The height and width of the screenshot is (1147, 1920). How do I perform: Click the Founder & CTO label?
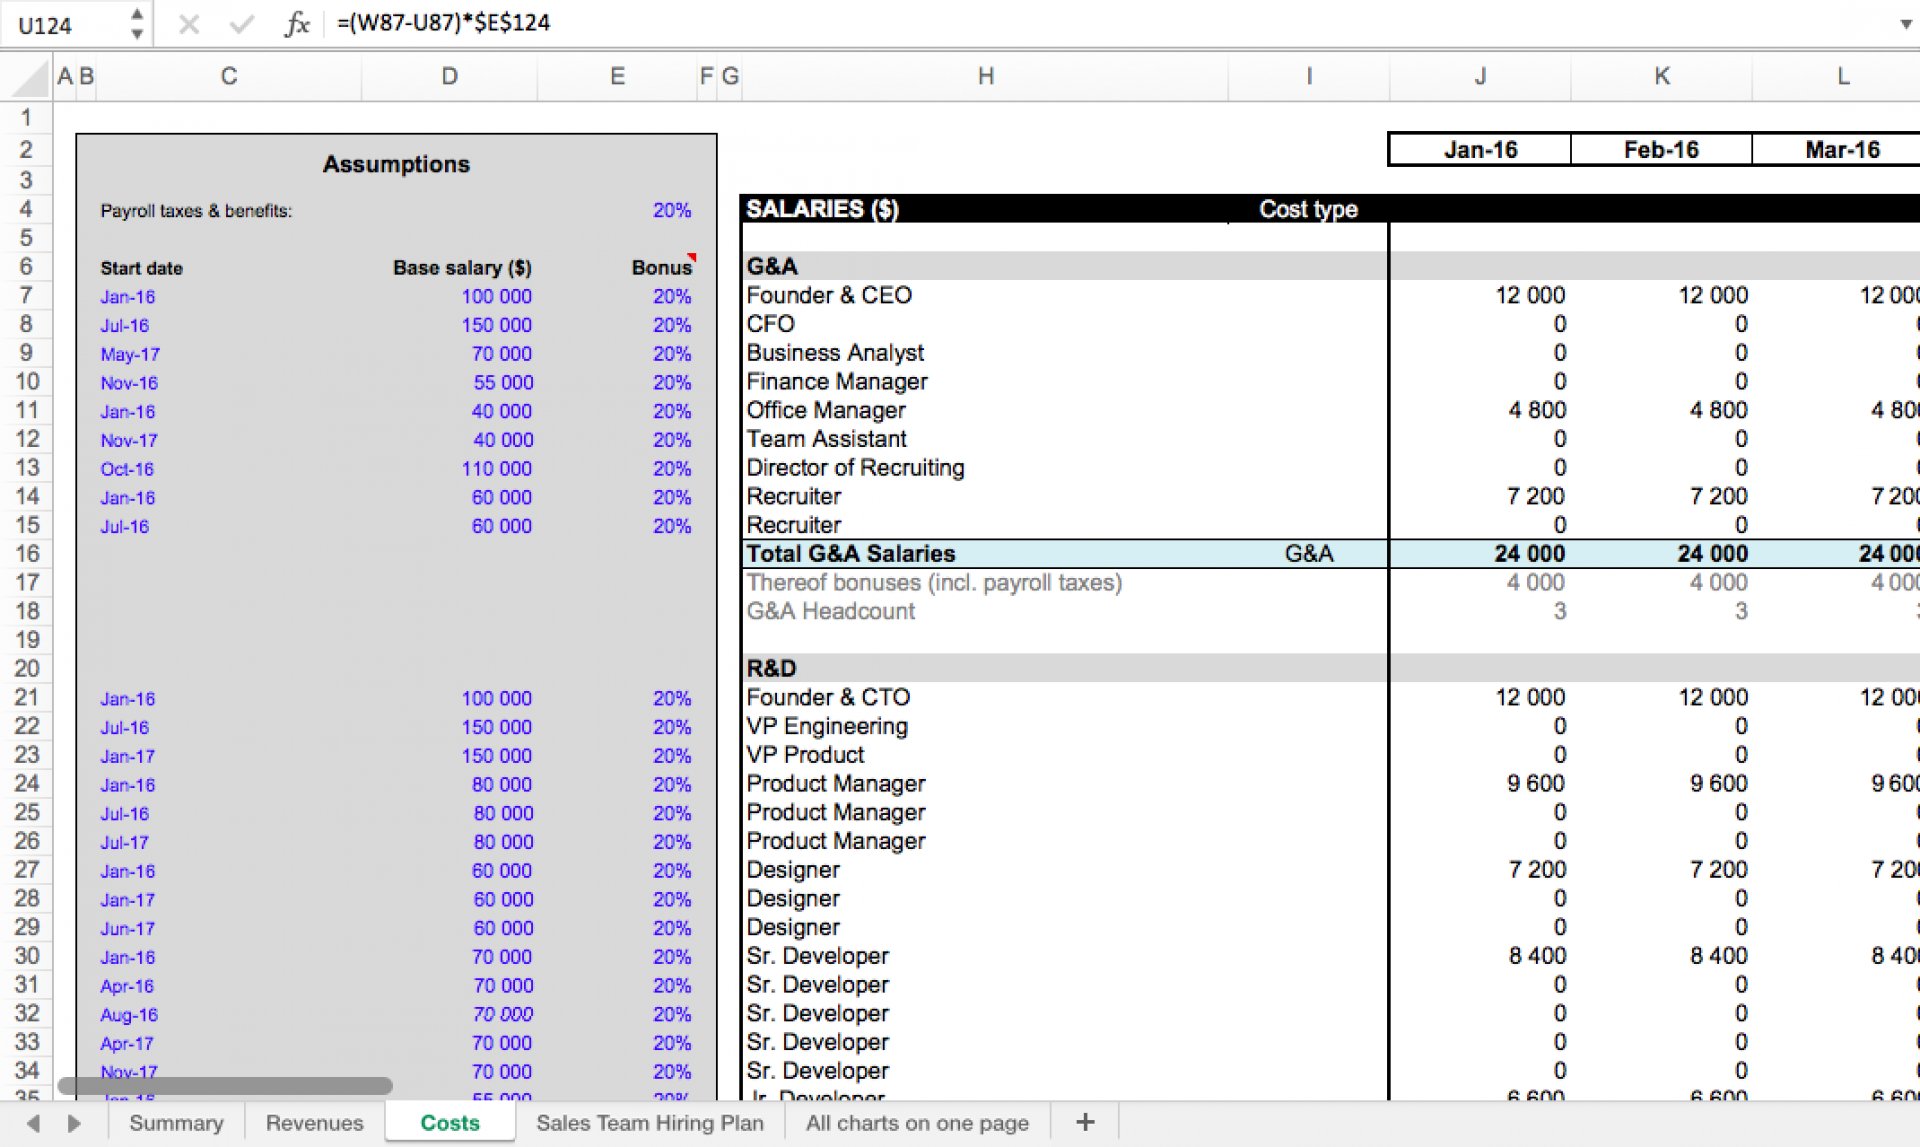828,697
